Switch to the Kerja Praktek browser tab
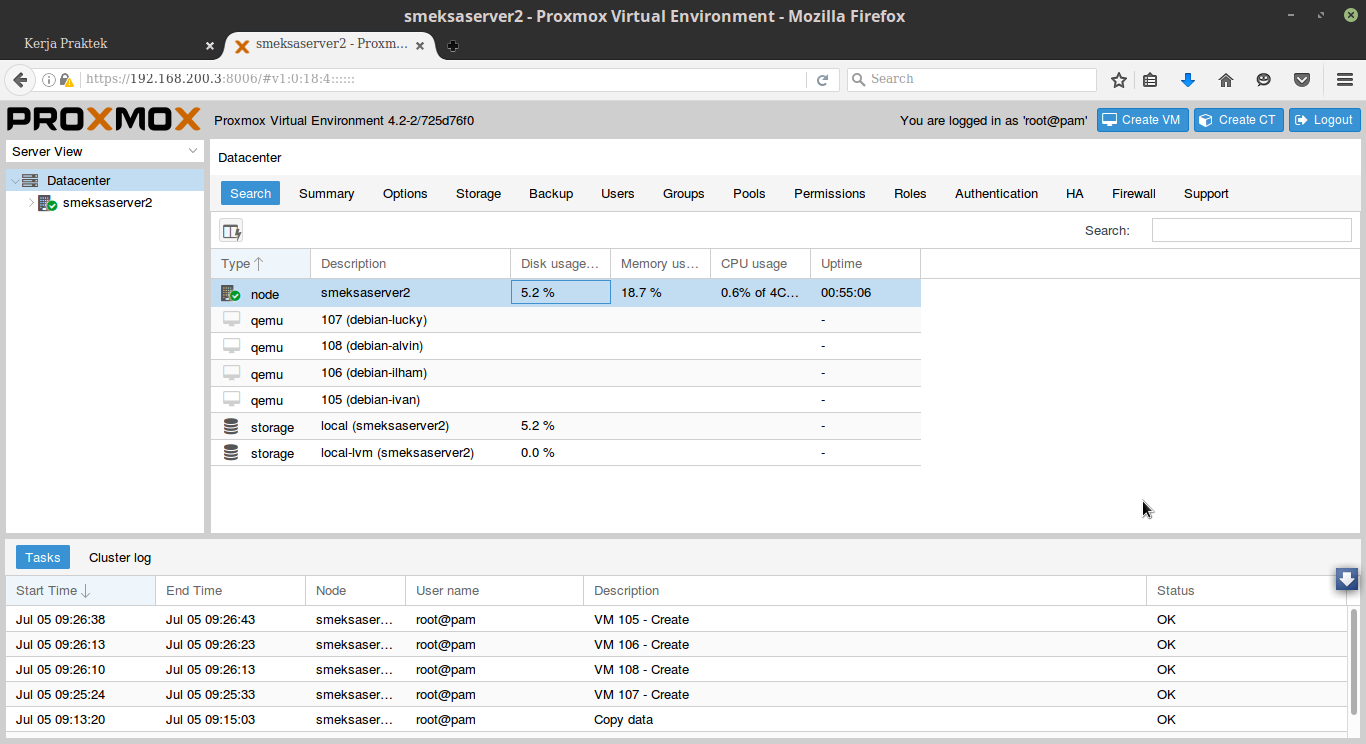This screenshot has width=1366, height=744. pos(110,44)
